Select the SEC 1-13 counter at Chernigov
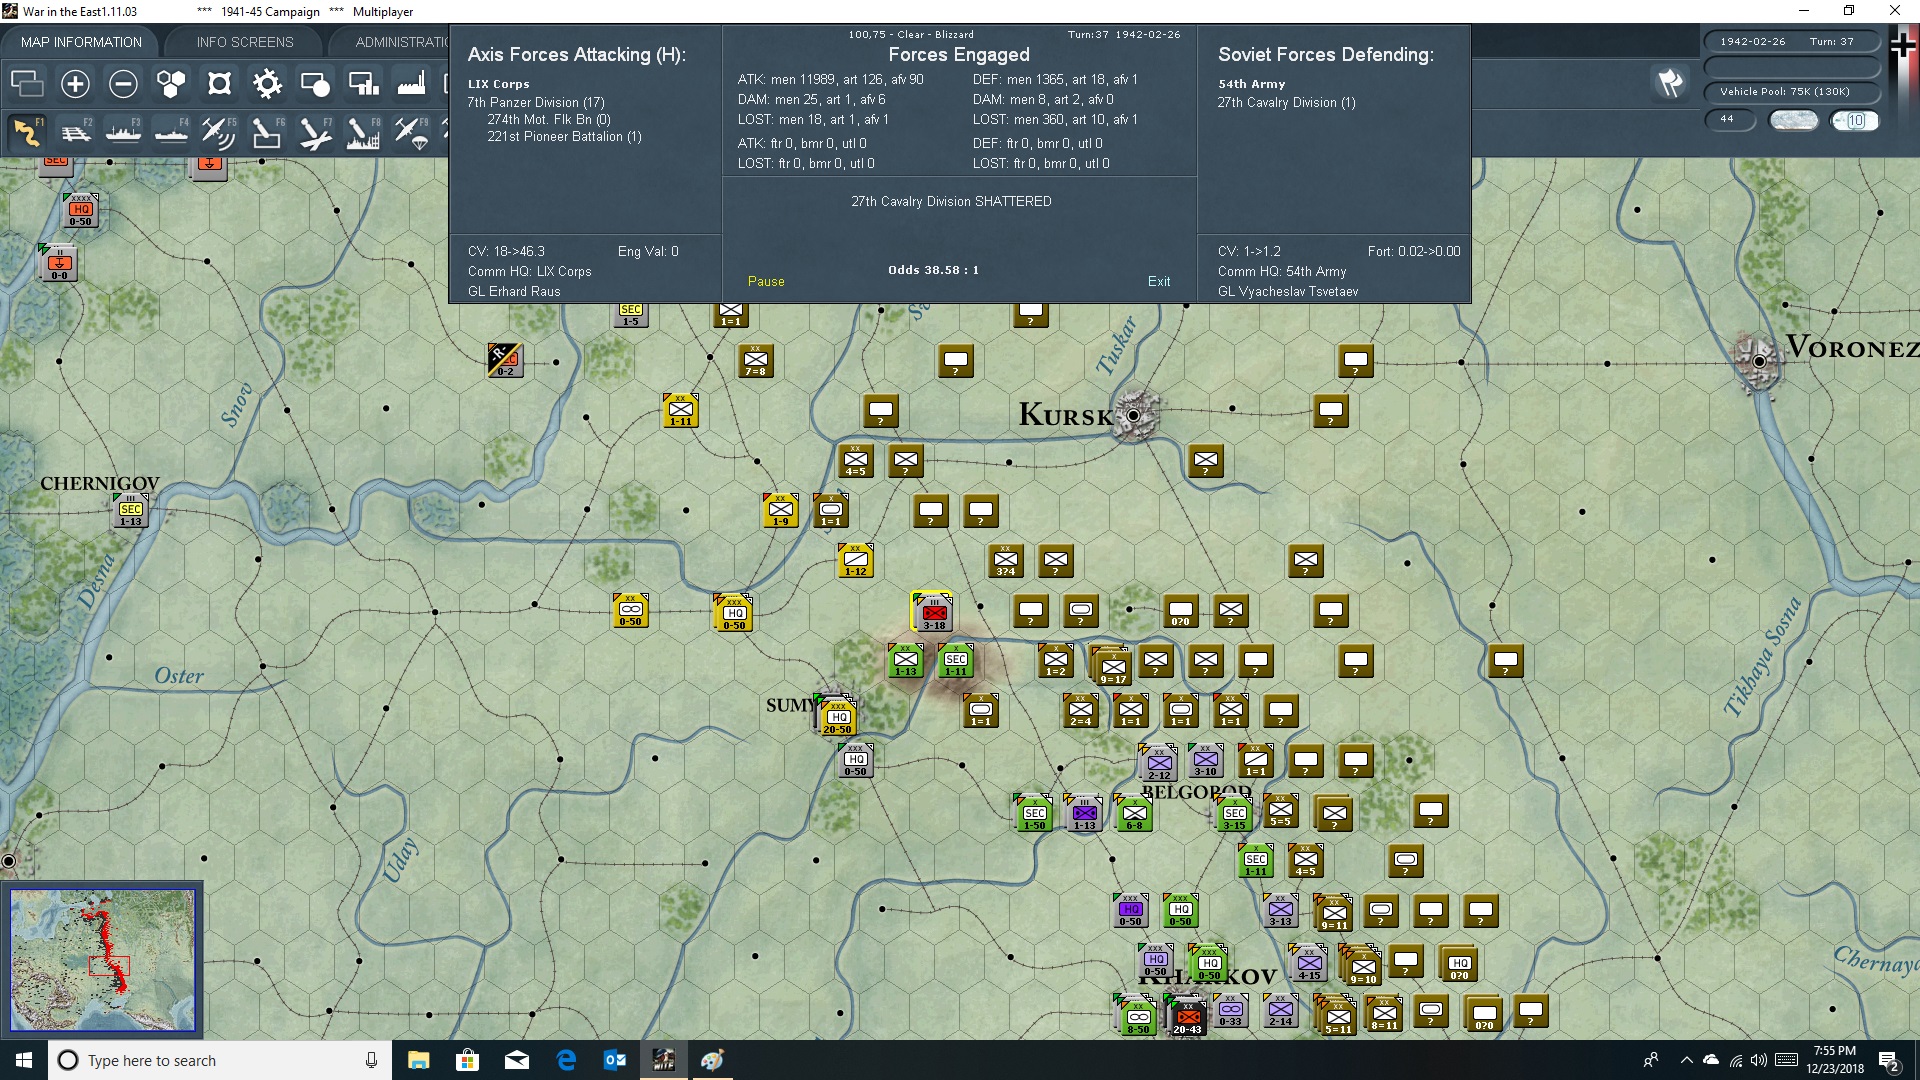Viewport: 1920px width, 1080px height. [x=130, y=509]
